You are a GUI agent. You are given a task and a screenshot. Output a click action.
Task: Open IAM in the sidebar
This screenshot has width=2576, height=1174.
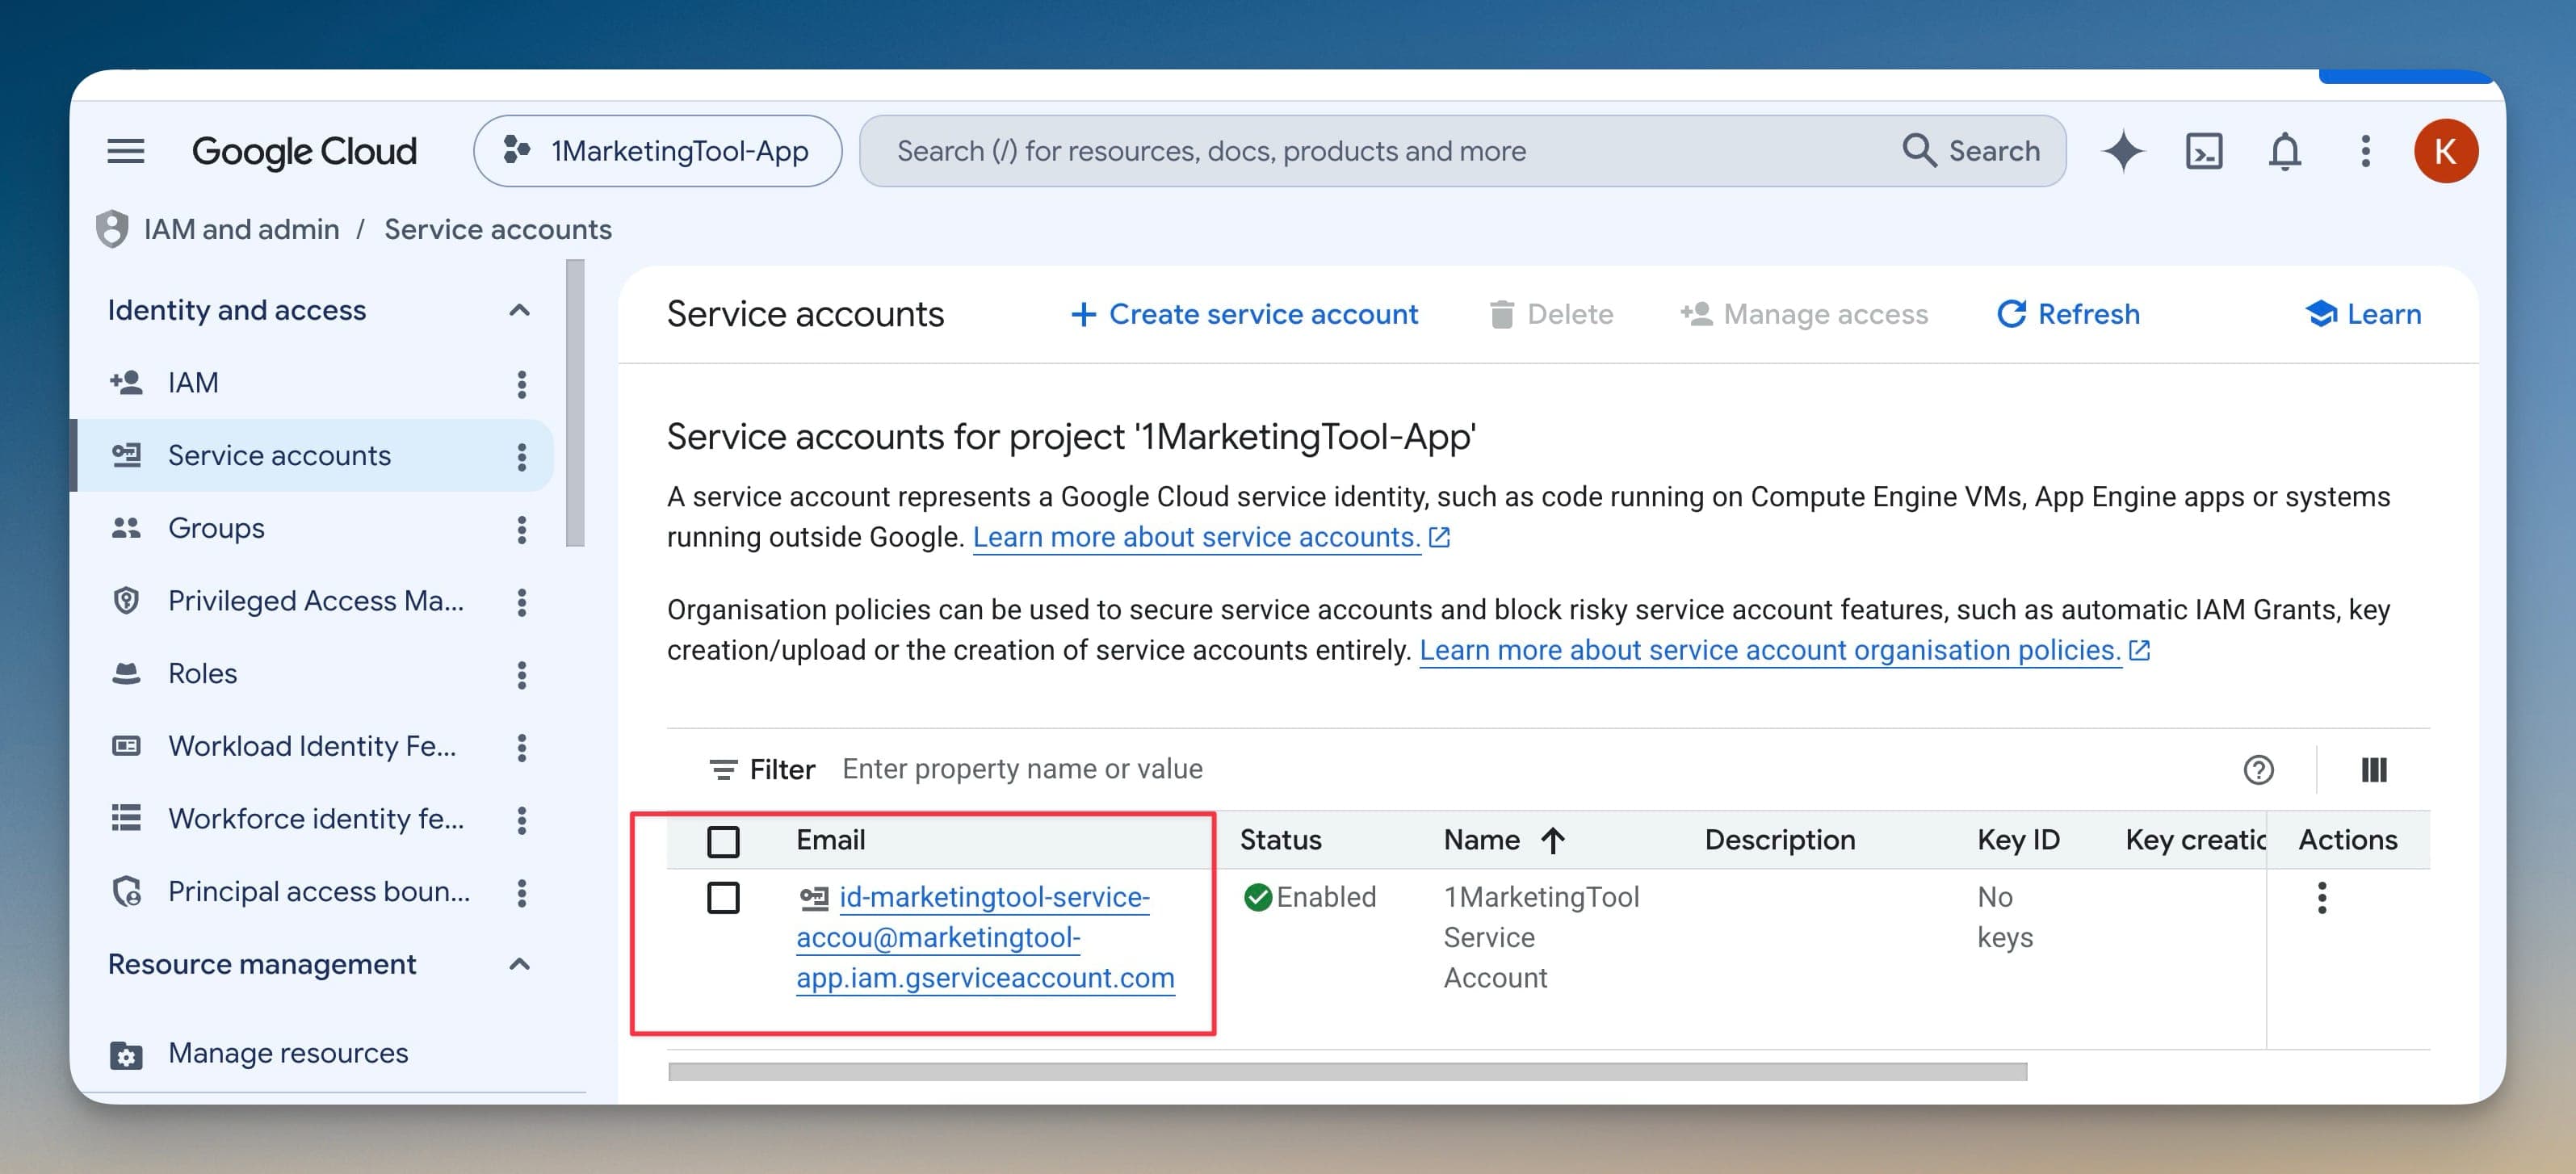(193, 383)
